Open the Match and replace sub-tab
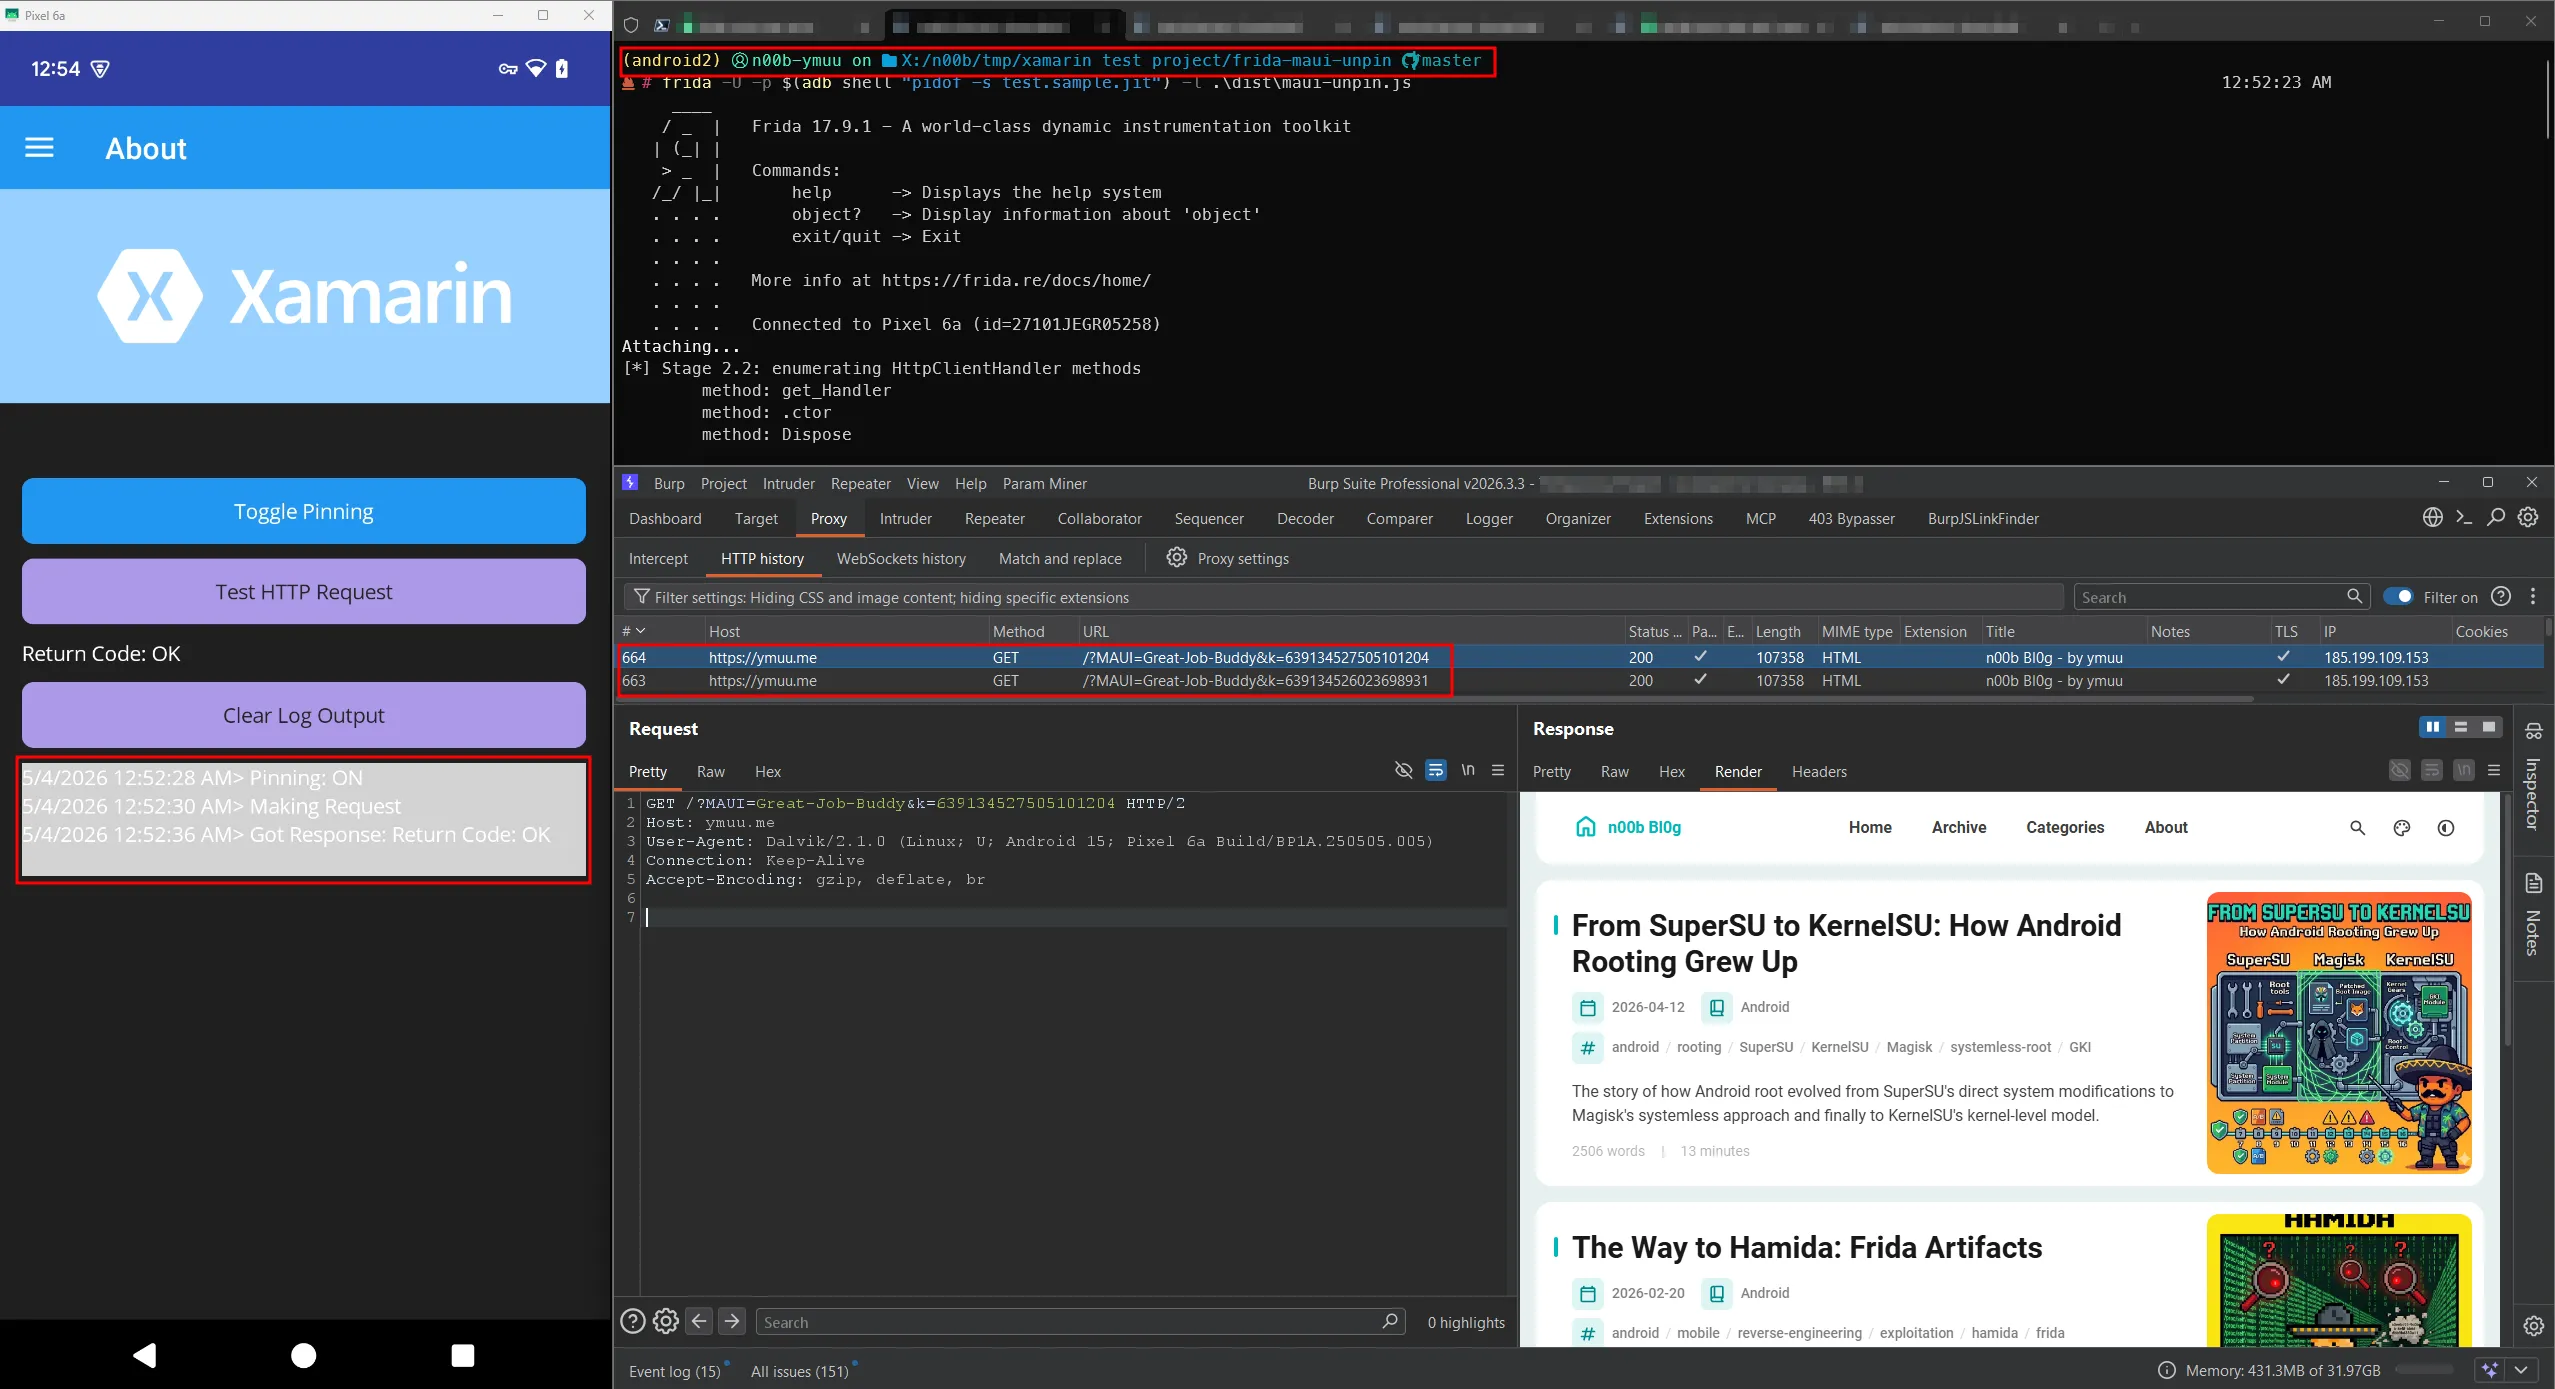This screenshot has width=2555, height=1389. click(1060, 558)
